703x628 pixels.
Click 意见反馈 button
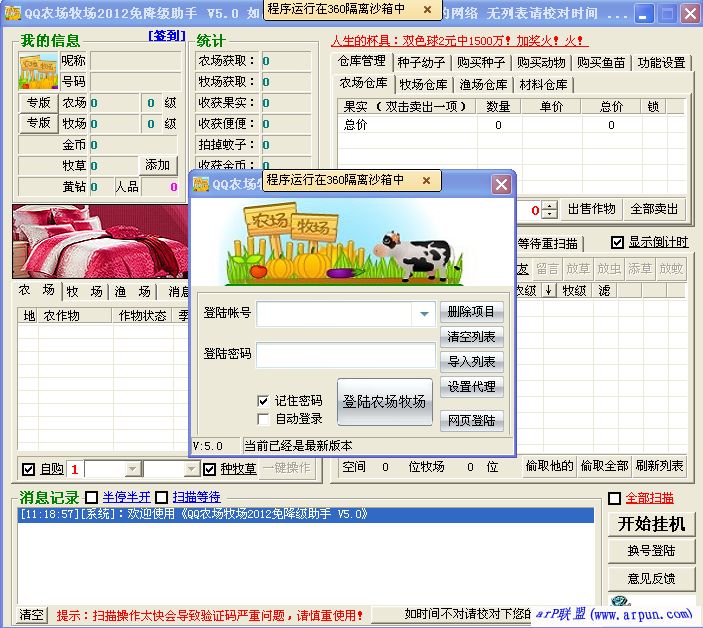[x=651, y=579]
